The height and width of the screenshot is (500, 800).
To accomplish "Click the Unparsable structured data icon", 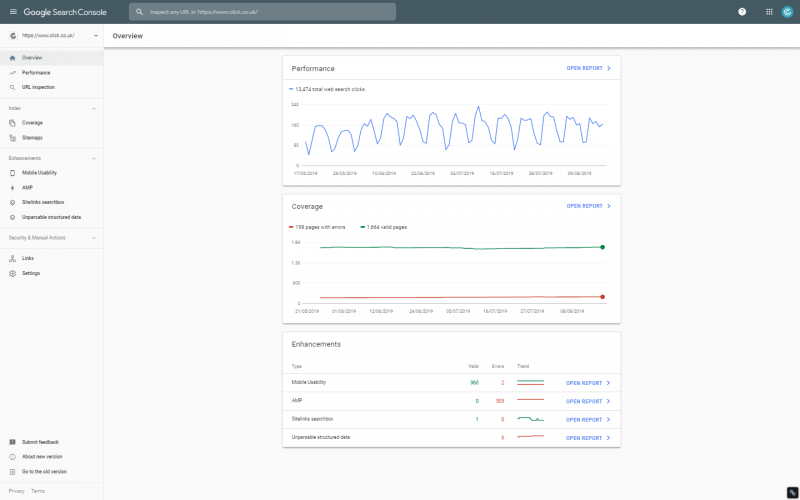I will (x=13, y=217).
